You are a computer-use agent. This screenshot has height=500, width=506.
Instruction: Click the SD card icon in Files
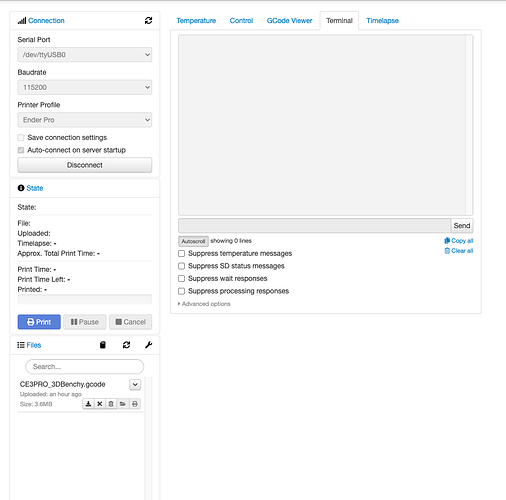tap(103, 345)
